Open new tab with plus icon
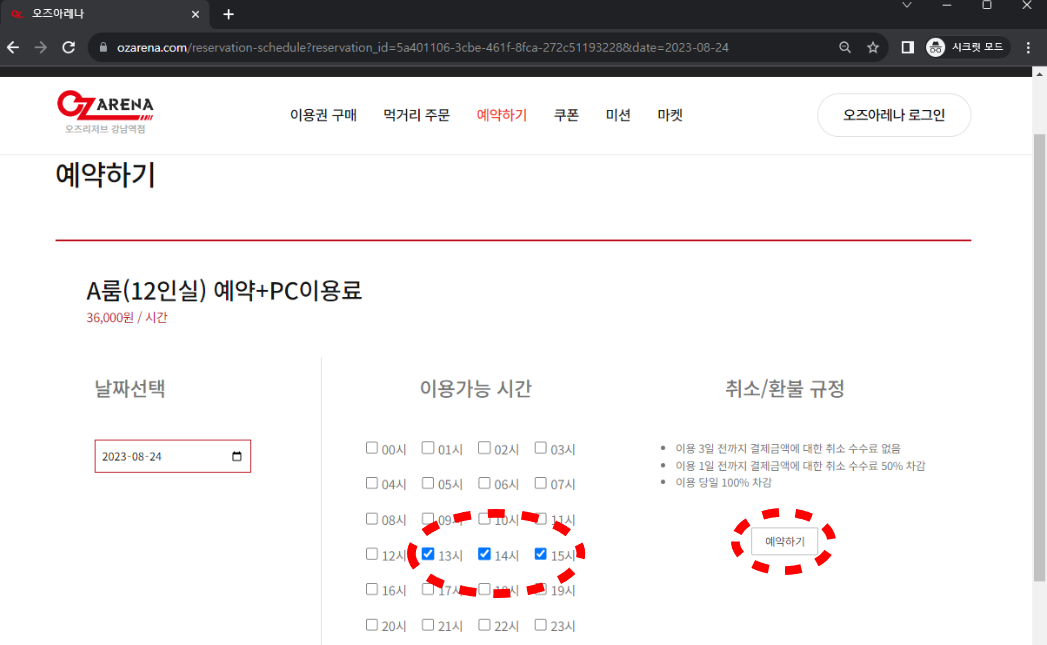 (x=228, y=14)
